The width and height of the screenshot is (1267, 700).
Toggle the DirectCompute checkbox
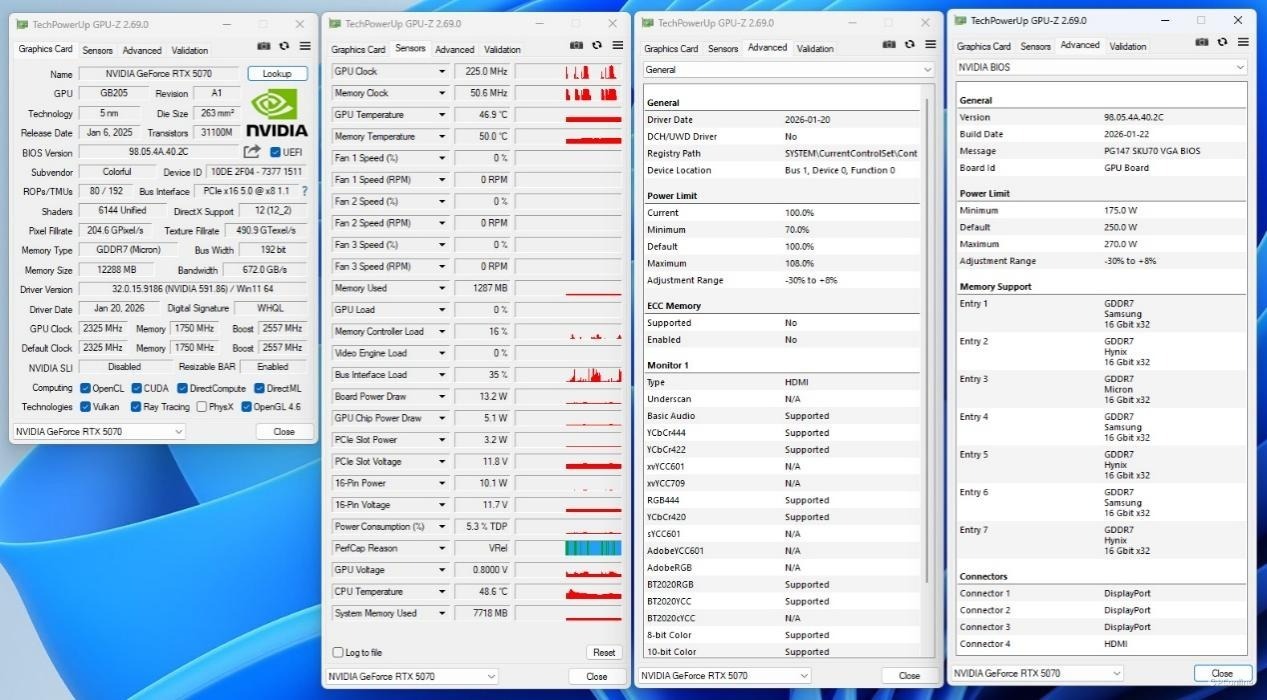(x=182, y=388)
